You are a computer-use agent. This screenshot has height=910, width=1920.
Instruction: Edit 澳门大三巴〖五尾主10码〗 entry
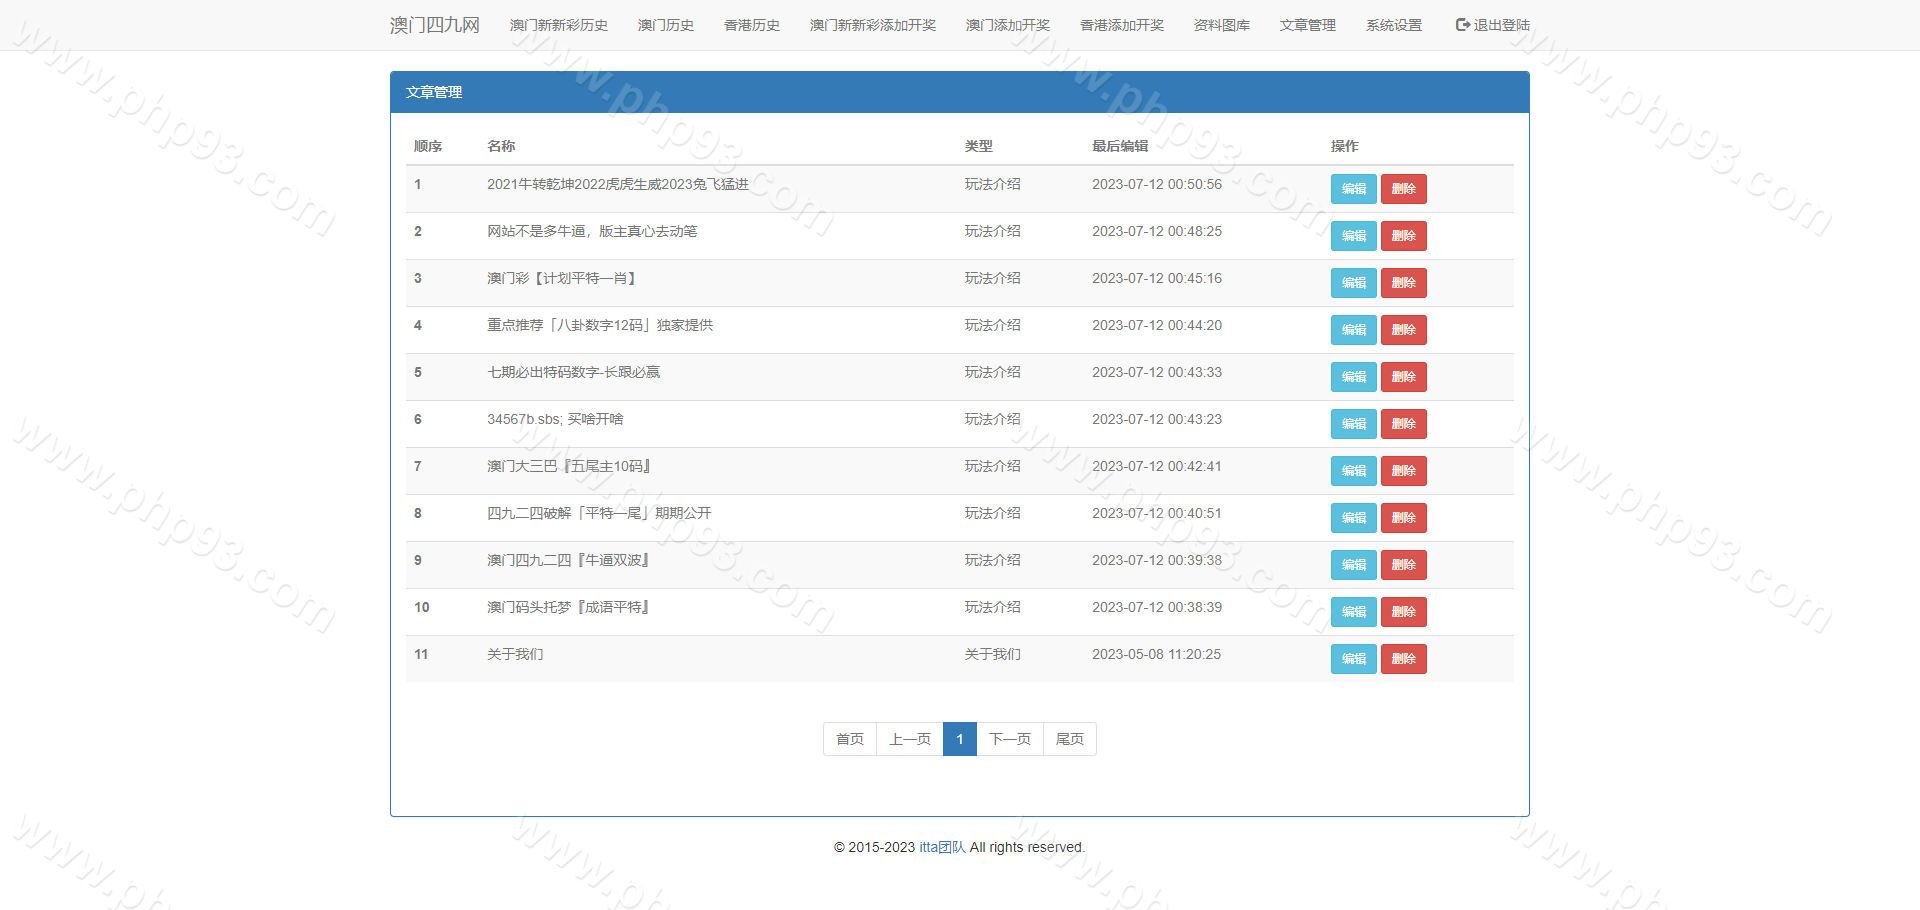(1353, 471)
